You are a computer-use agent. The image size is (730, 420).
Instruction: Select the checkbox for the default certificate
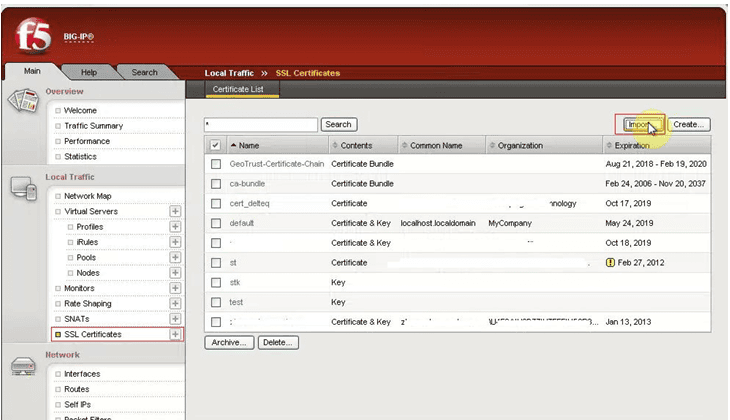click(x=215, y=223)
